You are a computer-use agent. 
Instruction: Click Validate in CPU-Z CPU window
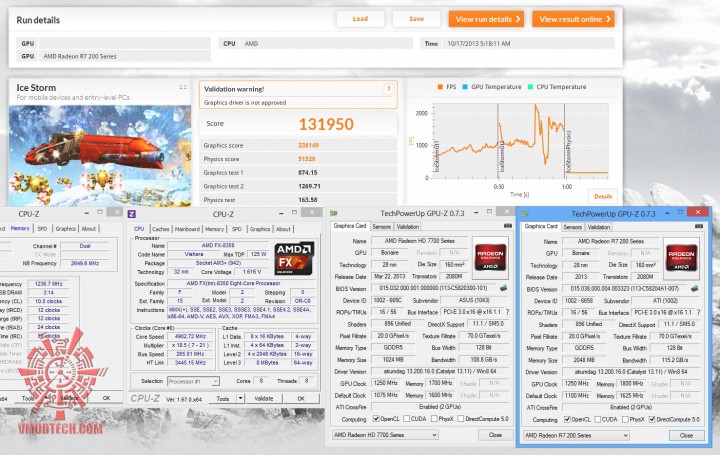[x=264, y=399]
